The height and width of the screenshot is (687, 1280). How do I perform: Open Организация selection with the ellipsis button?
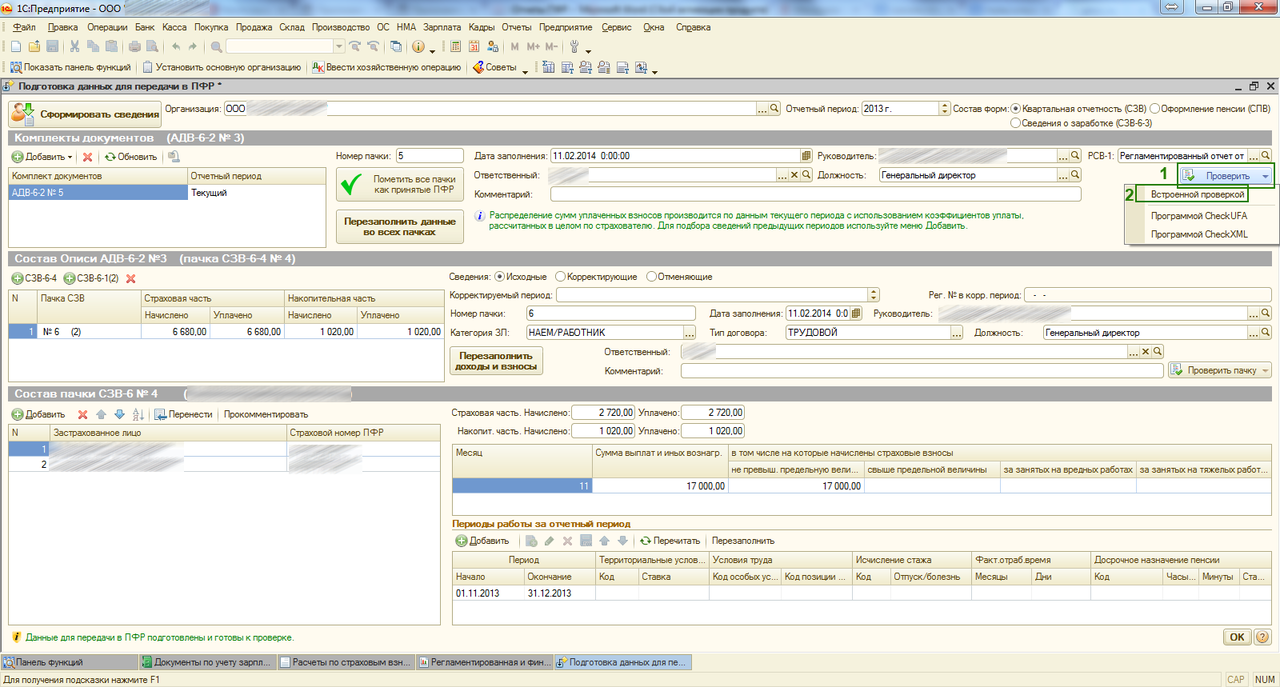[x=761, y=108]
